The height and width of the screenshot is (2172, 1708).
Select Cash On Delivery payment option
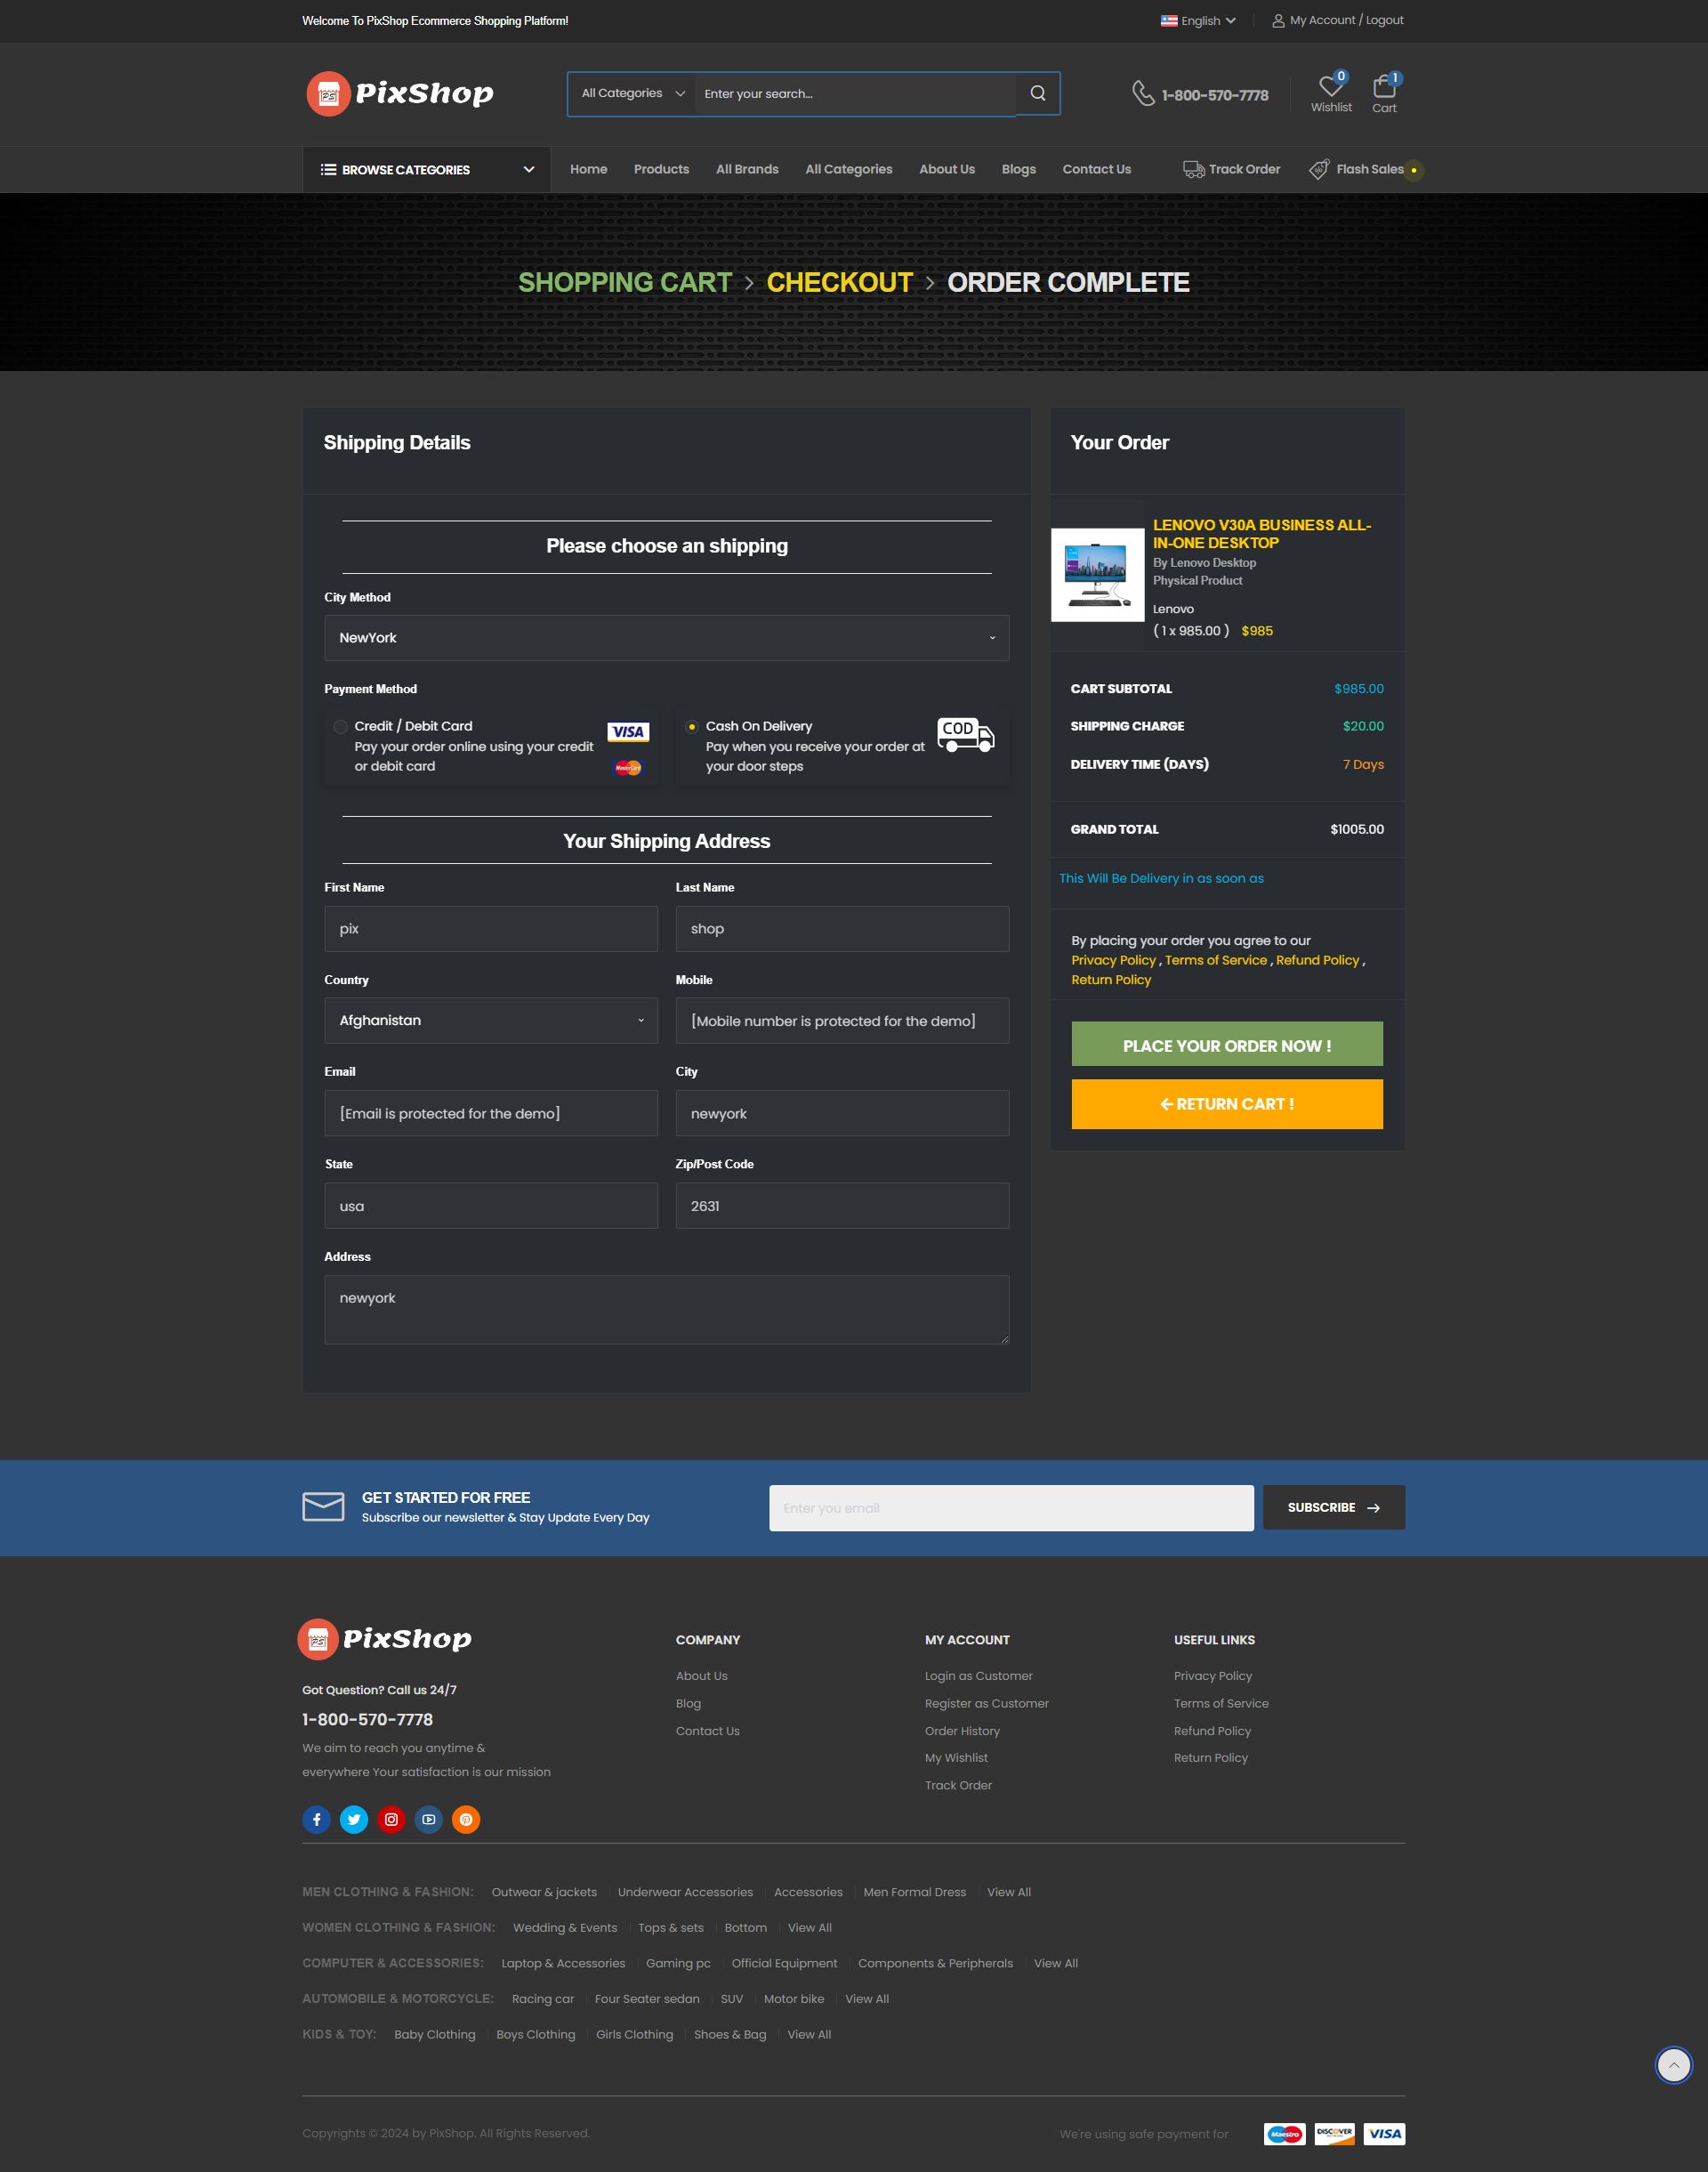coord(691,727)
